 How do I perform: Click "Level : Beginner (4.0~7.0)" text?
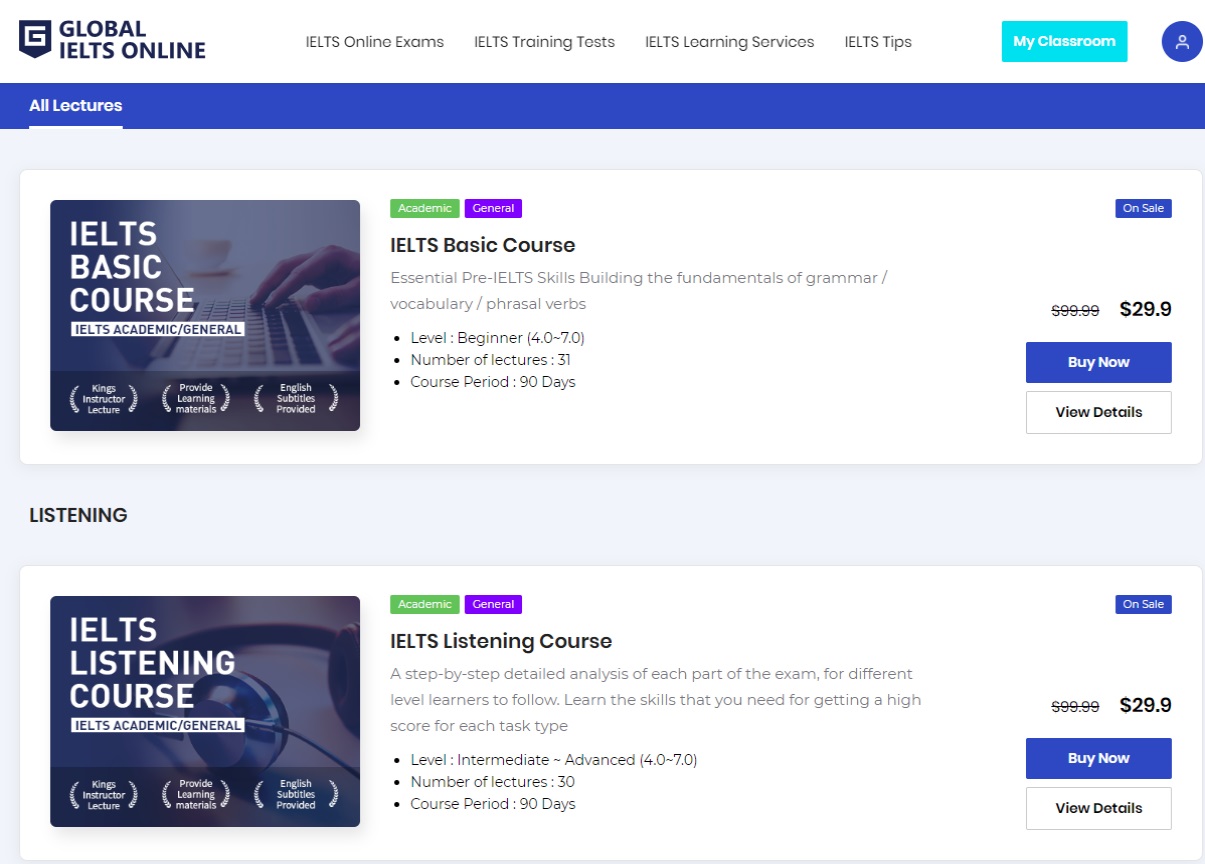(x=497, y=338)
